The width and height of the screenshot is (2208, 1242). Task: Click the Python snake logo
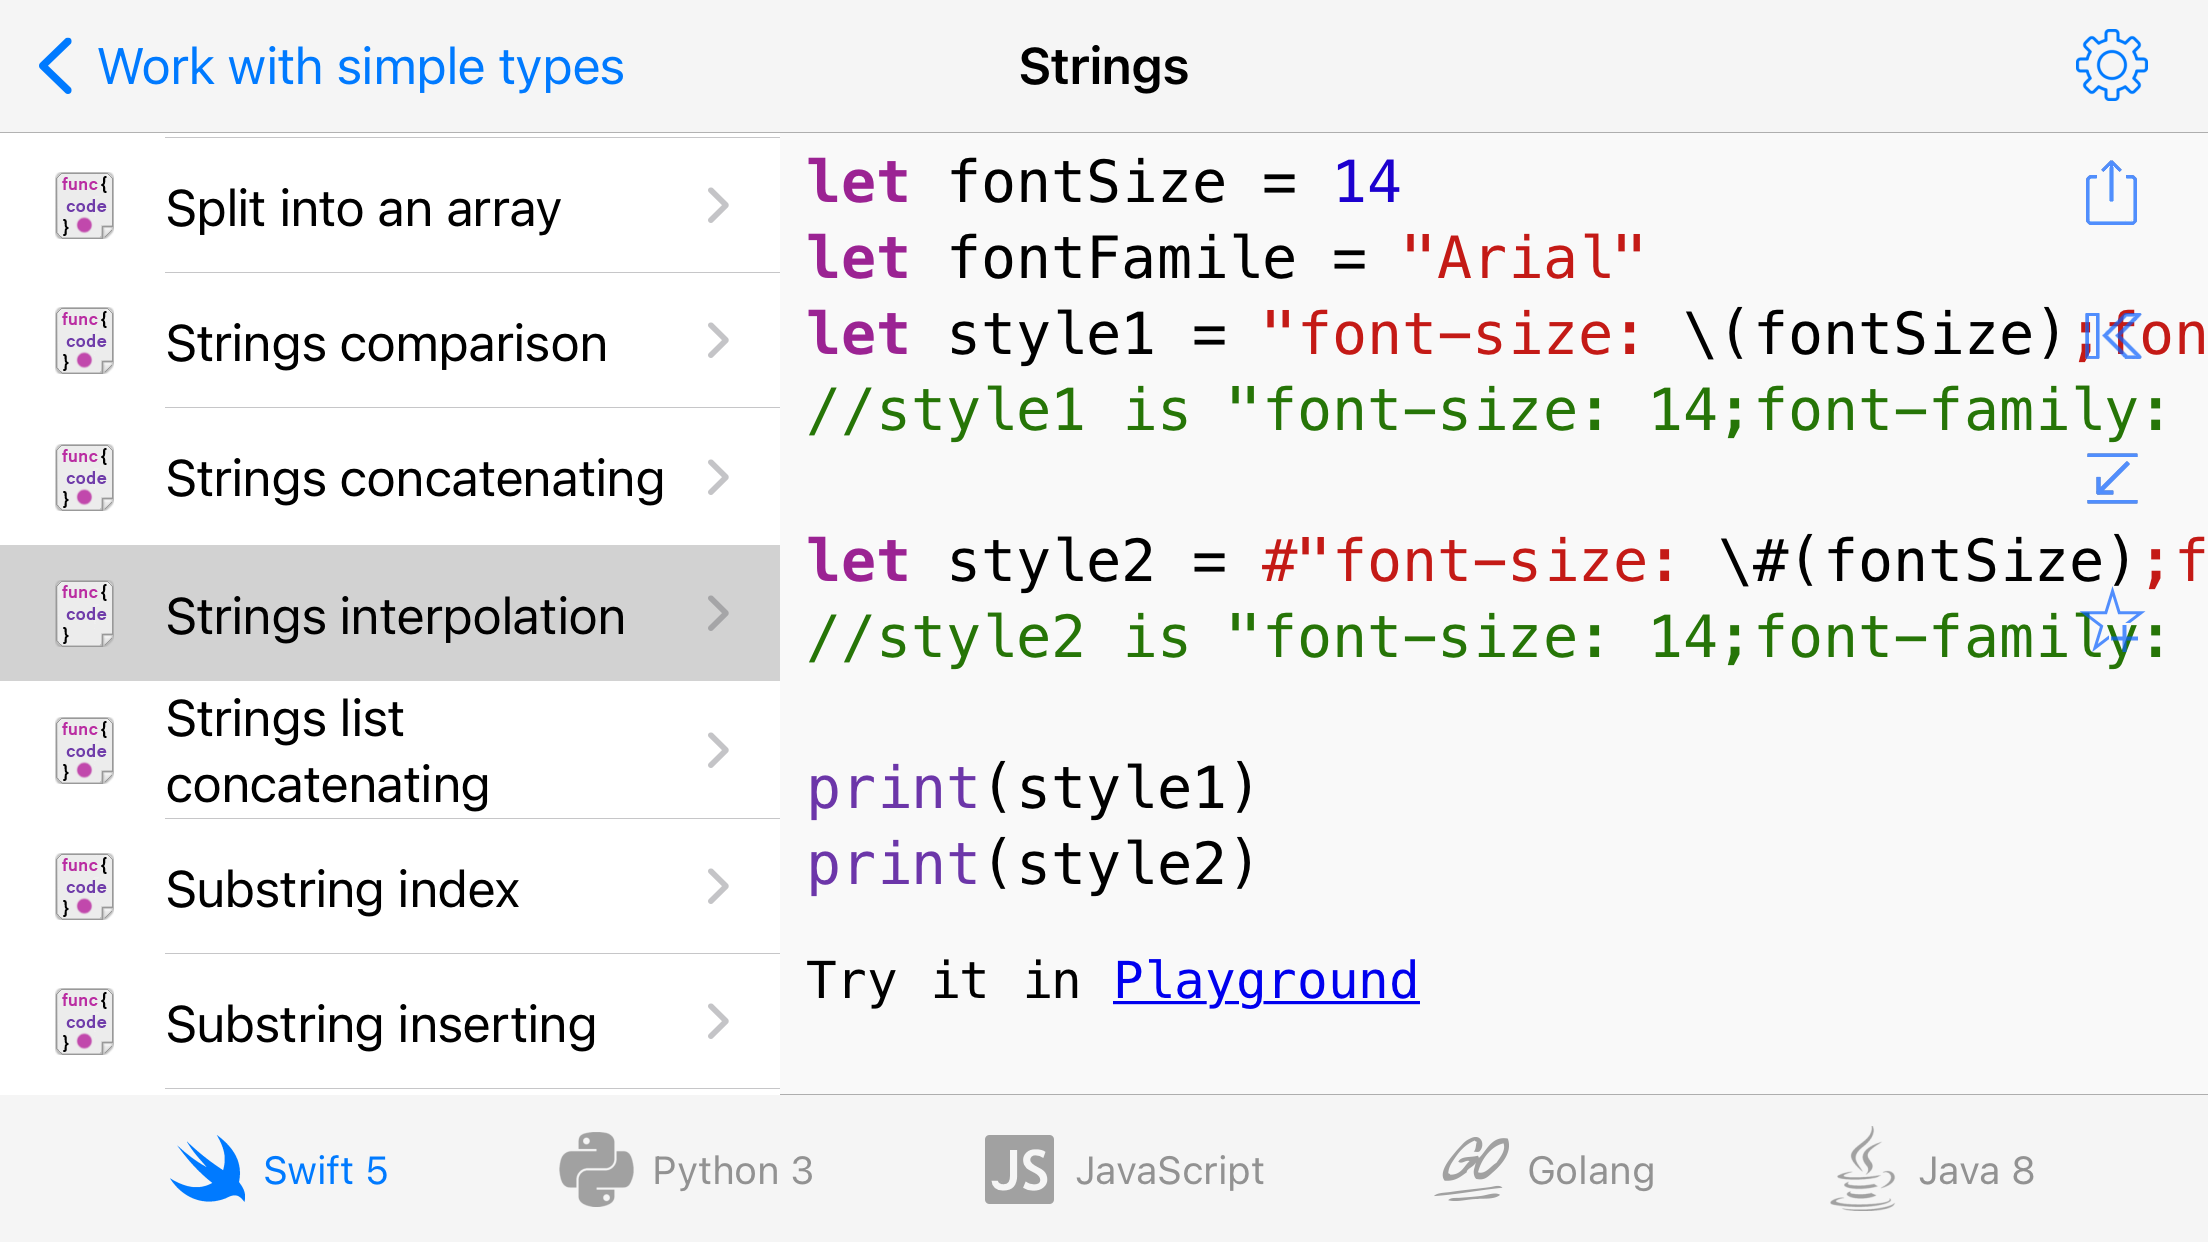click(x=596, y=1169)
